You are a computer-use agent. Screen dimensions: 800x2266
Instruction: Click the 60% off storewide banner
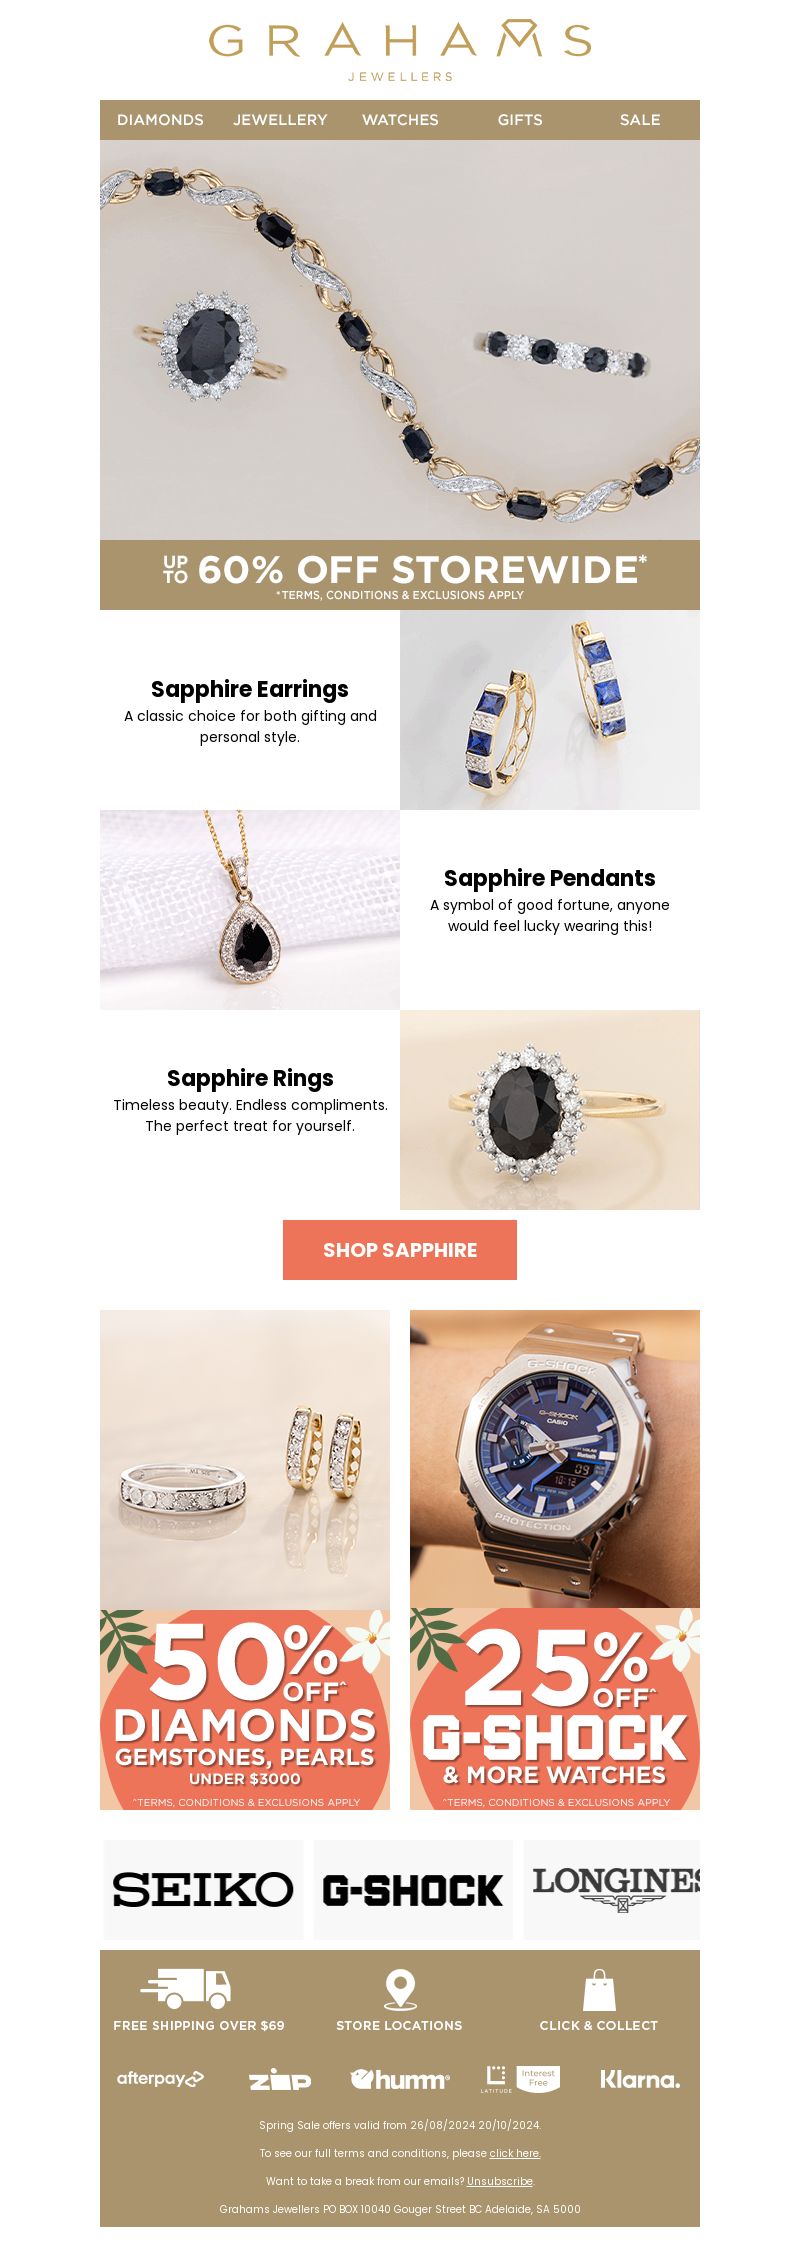[400, 575]
